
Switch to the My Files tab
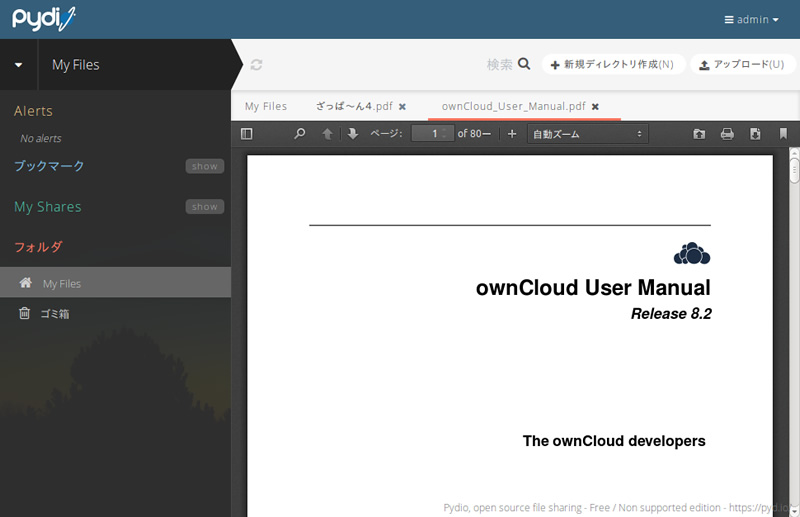pos(265,106)
